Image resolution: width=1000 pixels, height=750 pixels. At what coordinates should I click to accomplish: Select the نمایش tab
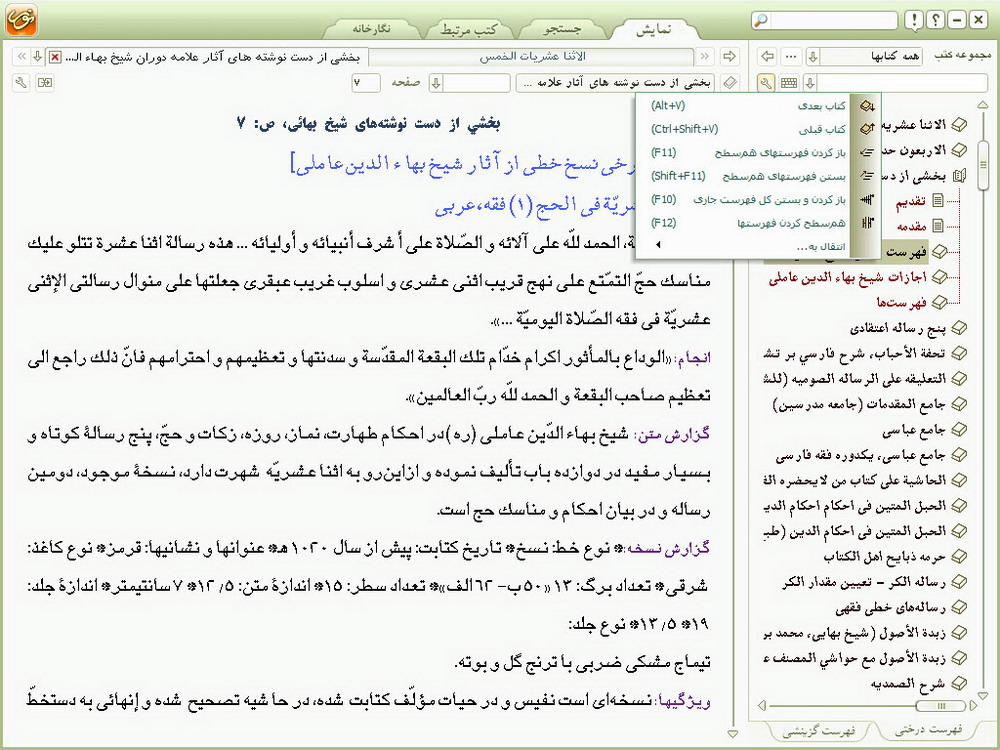[x=653, y=29]
